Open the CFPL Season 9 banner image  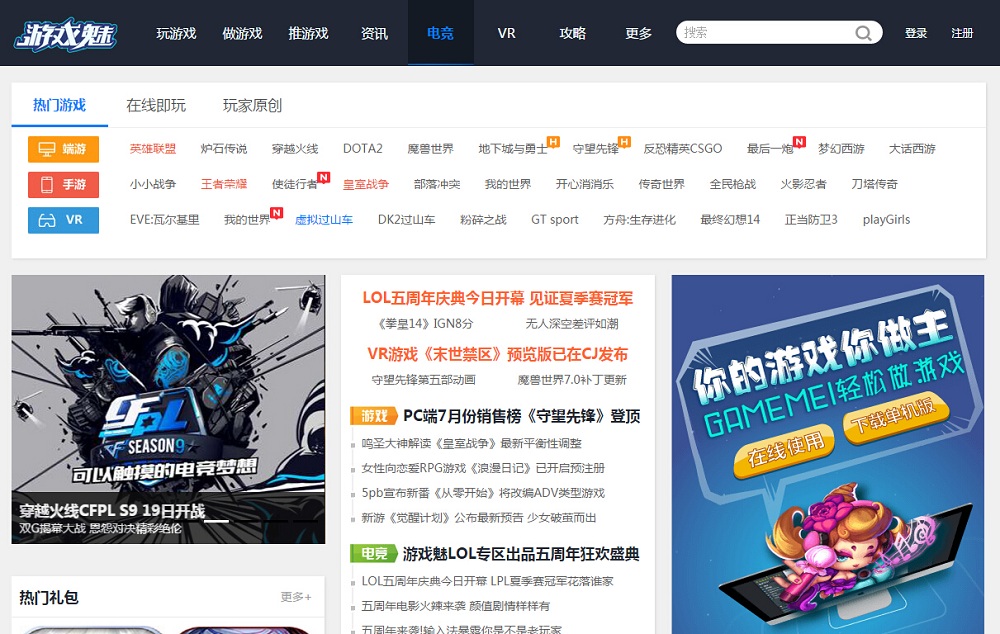click(x=168, y=409)
